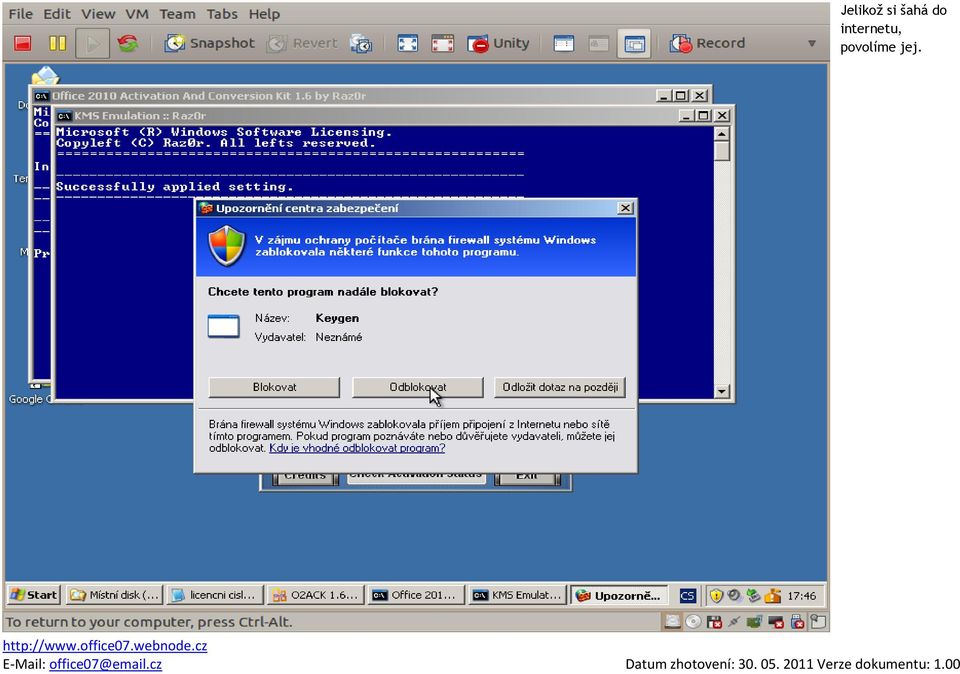
Task: Click the Revert toolbar button
Action: point(302,43)
